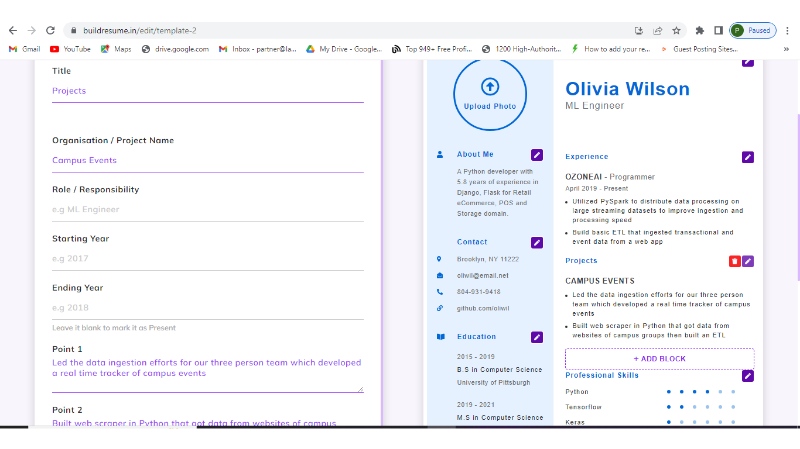This screenshot has height=449, width=800.
Task: Click the Organisation / Project Name field
Action: pos(207,160)
